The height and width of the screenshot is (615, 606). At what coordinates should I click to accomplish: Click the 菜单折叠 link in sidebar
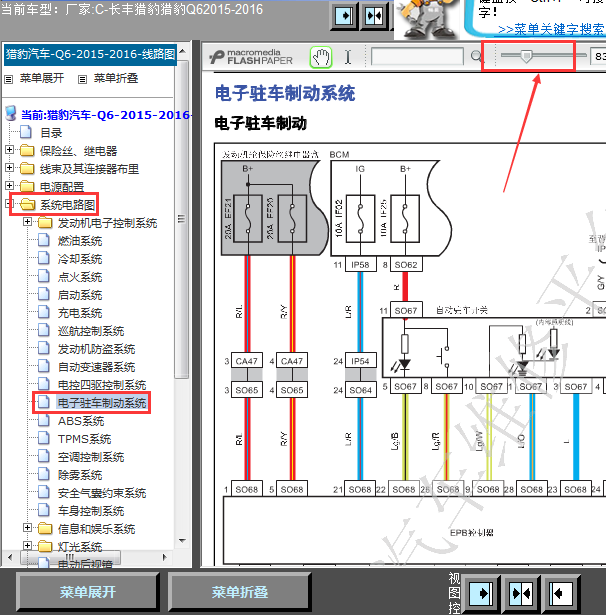(x=116, y=78)
